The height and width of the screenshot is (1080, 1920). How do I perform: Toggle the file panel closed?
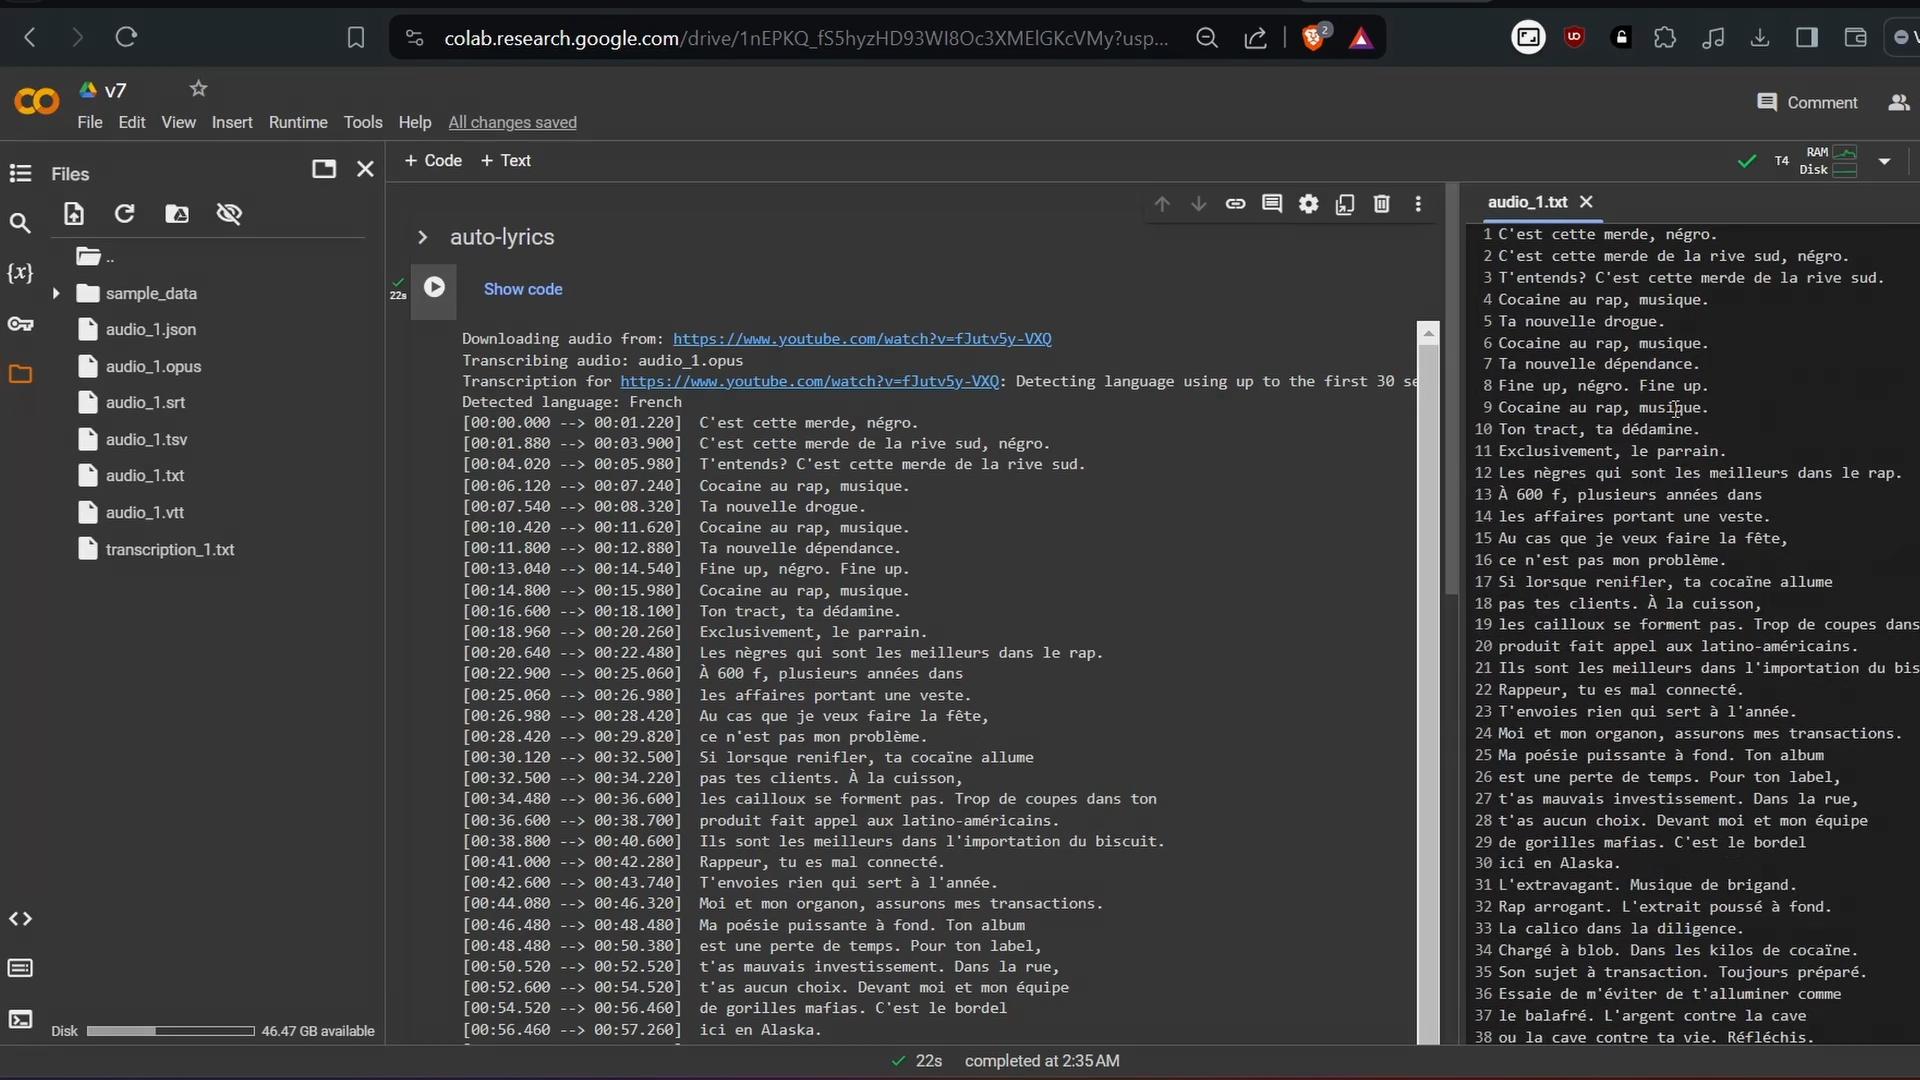tap(365, 171)
